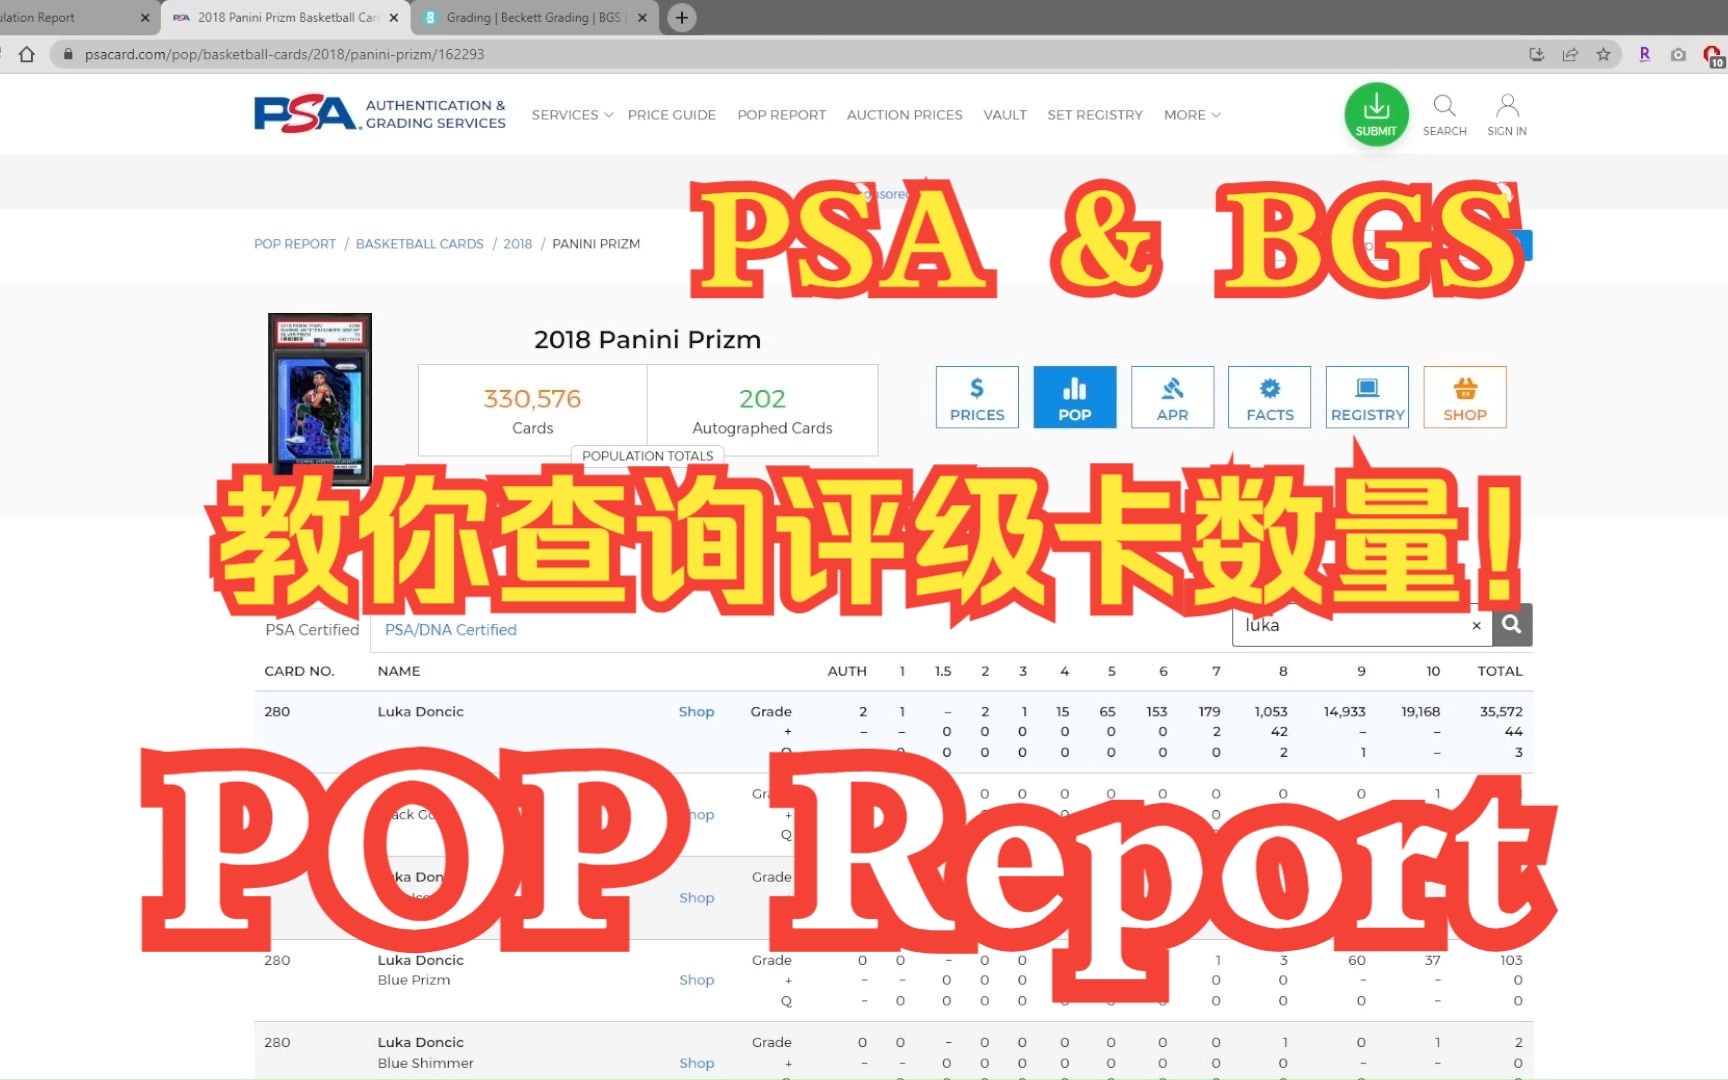1728x1080 pixels.
Task: Open Pop Report menu item
Action: click(x=782, y=115)
